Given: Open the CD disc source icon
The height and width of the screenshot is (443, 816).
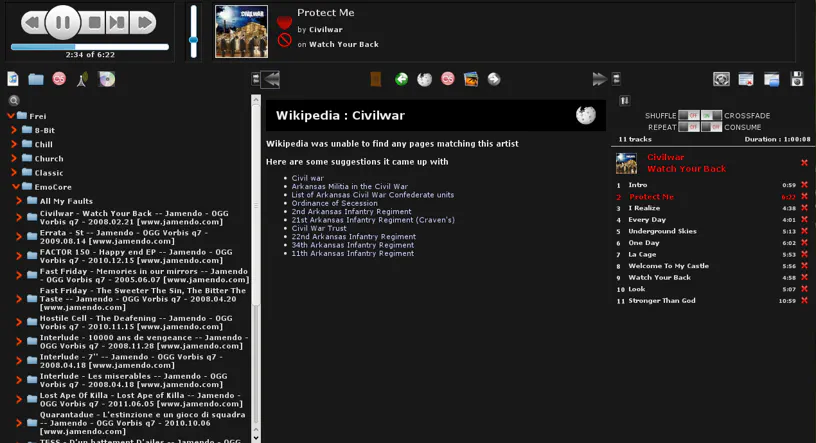Looking at the screenshot, I should [107, 79].
